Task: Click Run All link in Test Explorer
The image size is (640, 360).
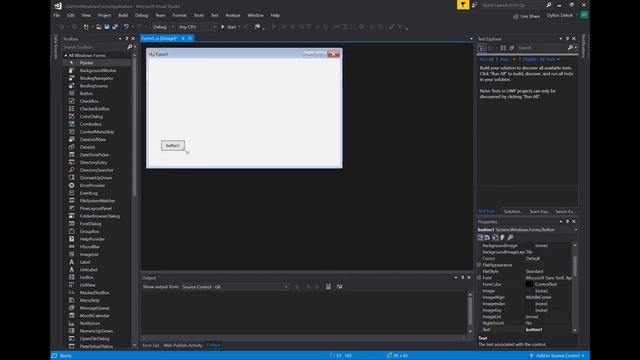Action: click(486, 60)
